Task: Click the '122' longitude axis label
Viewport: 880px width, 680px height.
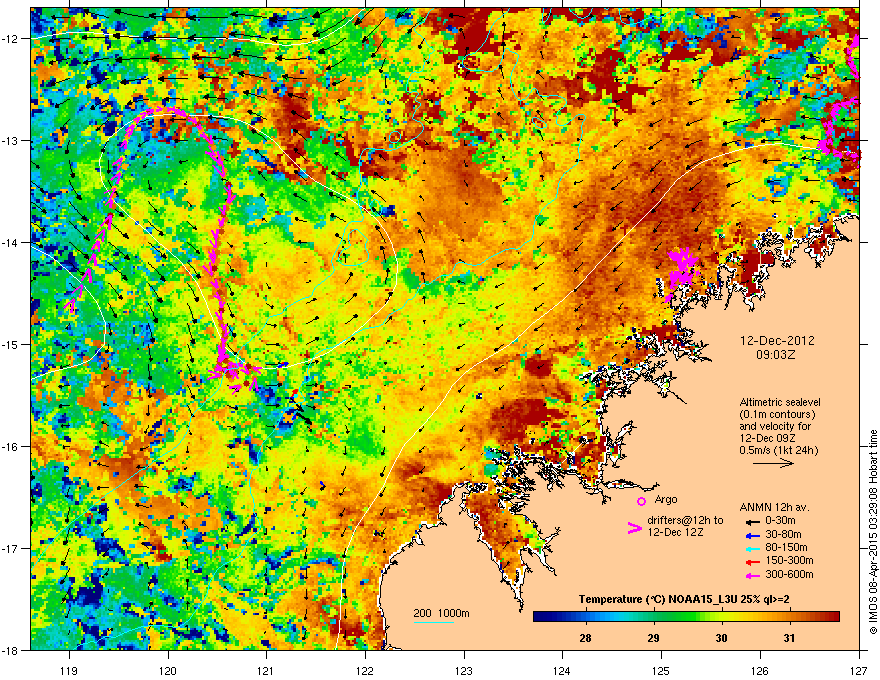Action: [365, 670]
